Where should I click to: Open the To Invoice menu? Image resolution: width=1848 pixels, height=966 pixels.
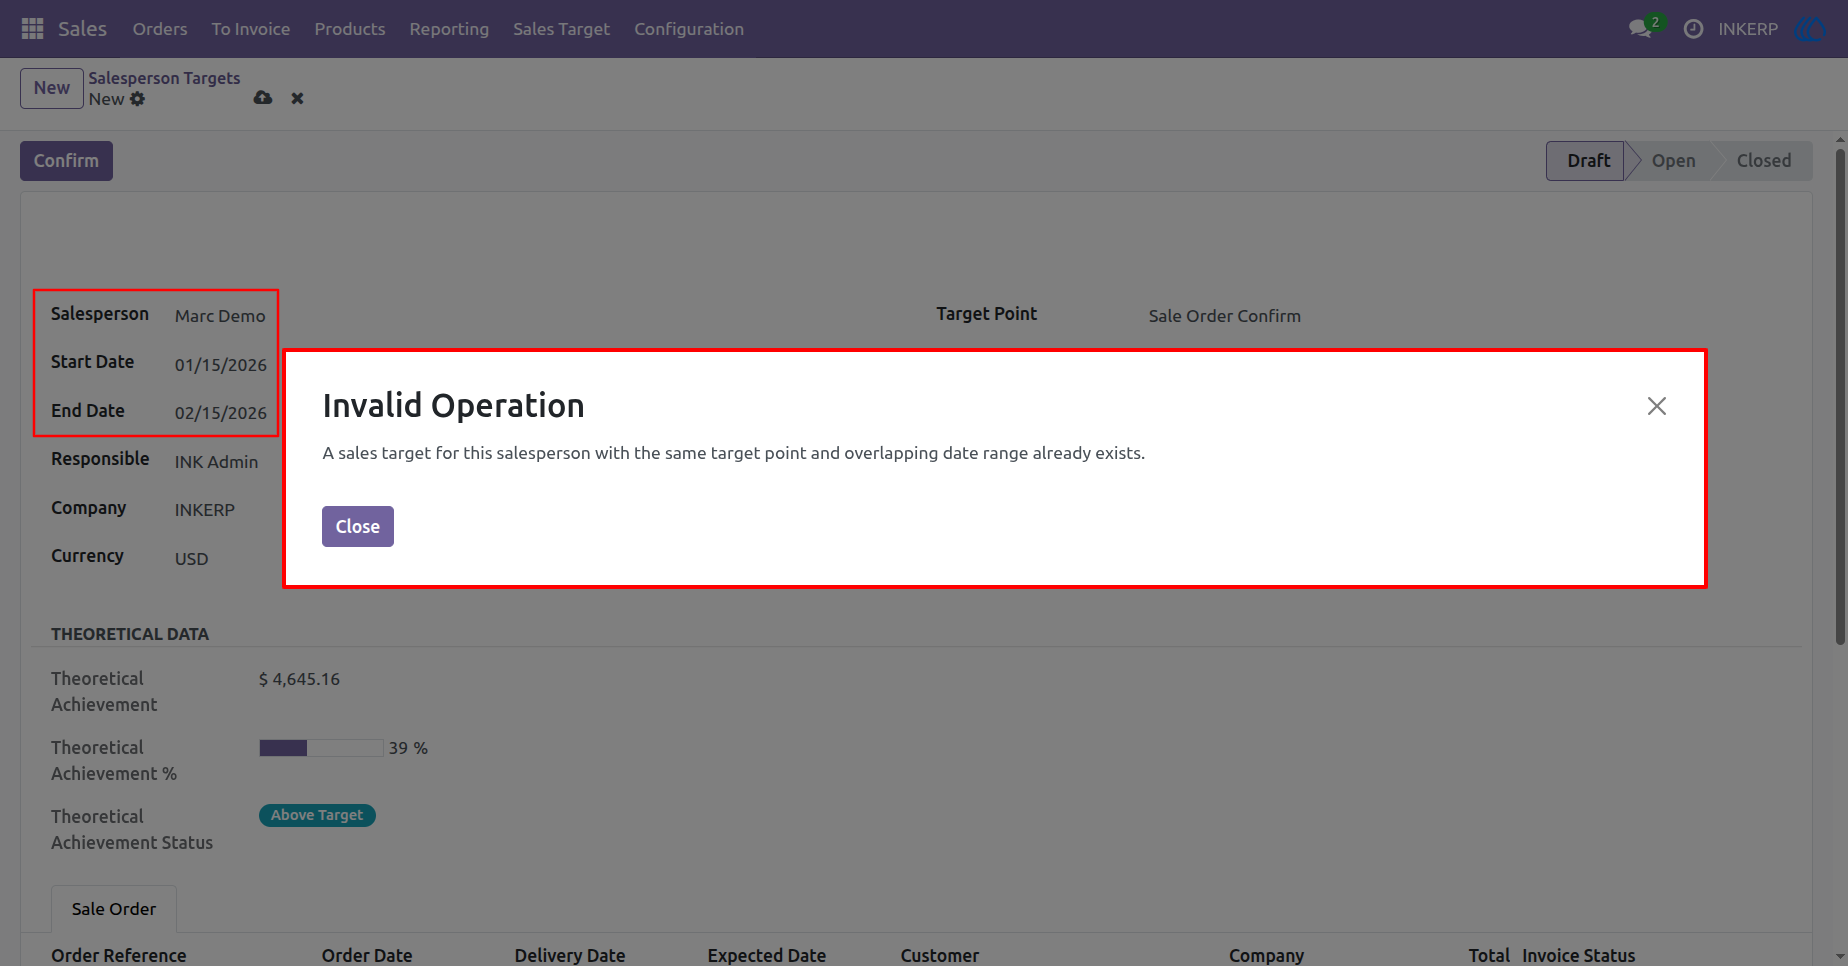tap(251, 29)
